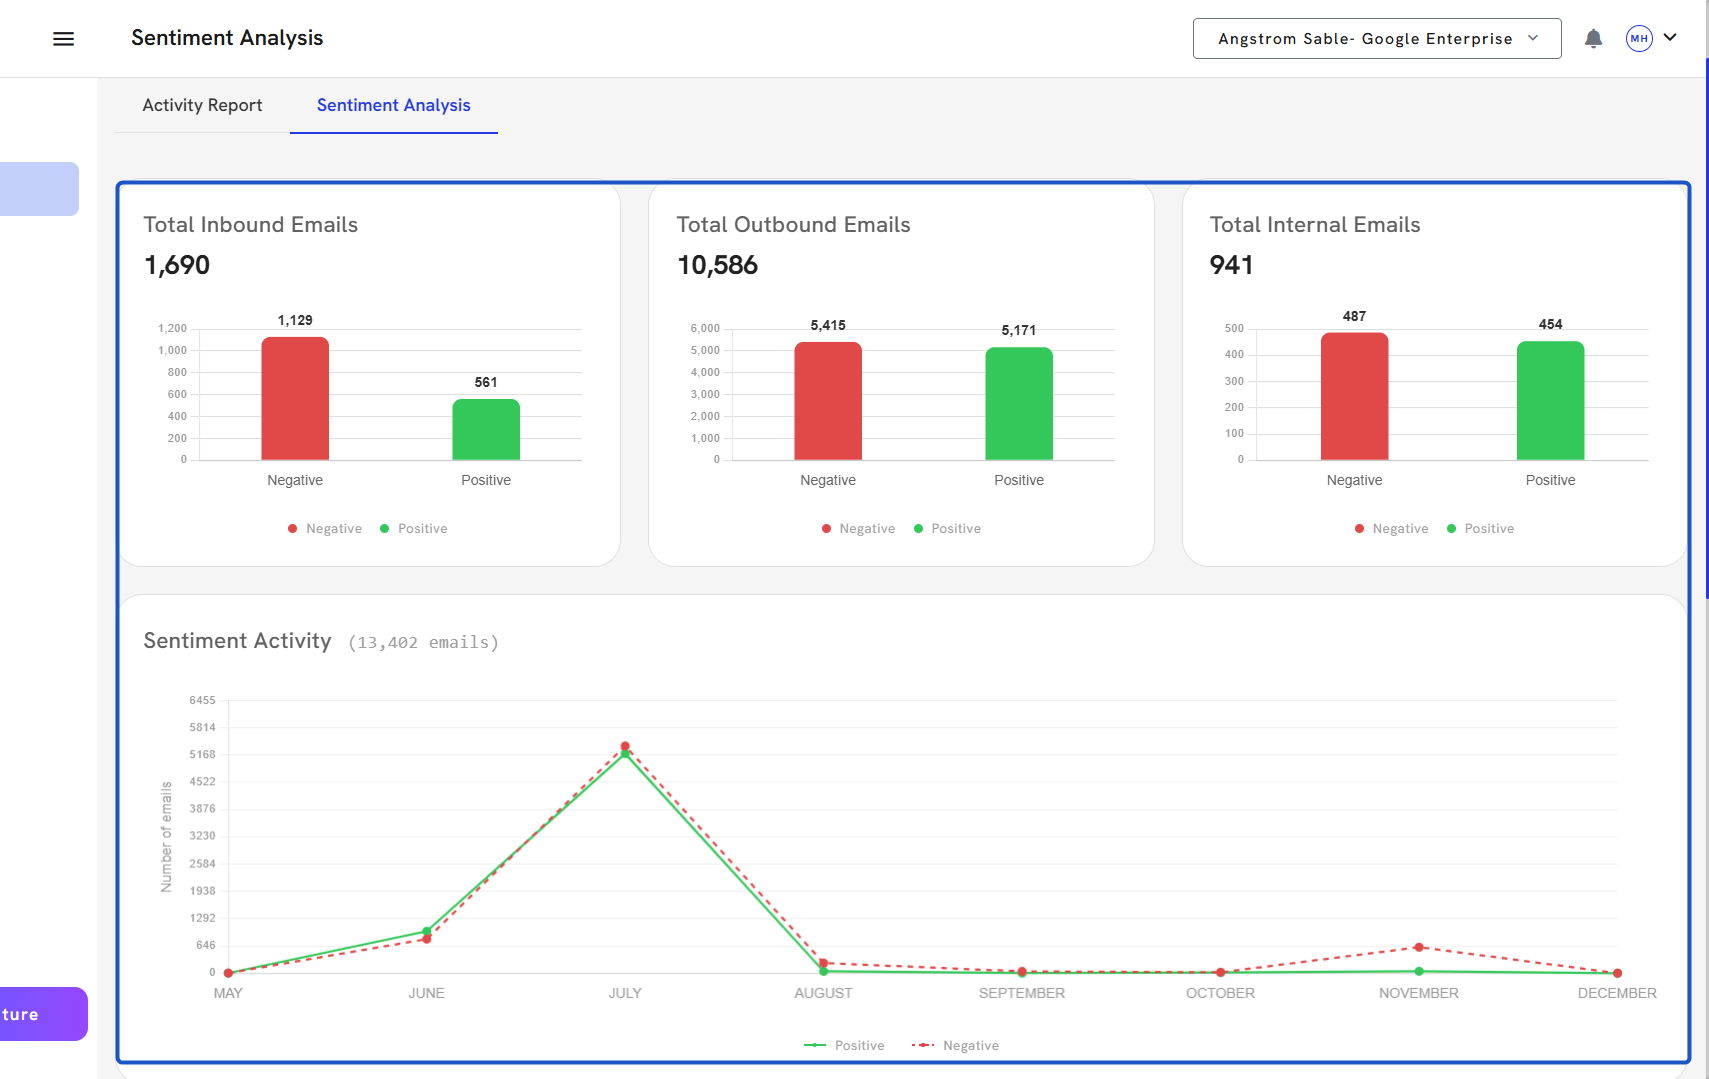Toggle Positive legend in Inbound Emails chart
Screen dimensions: 1709x1079
[x=413, y=529]
